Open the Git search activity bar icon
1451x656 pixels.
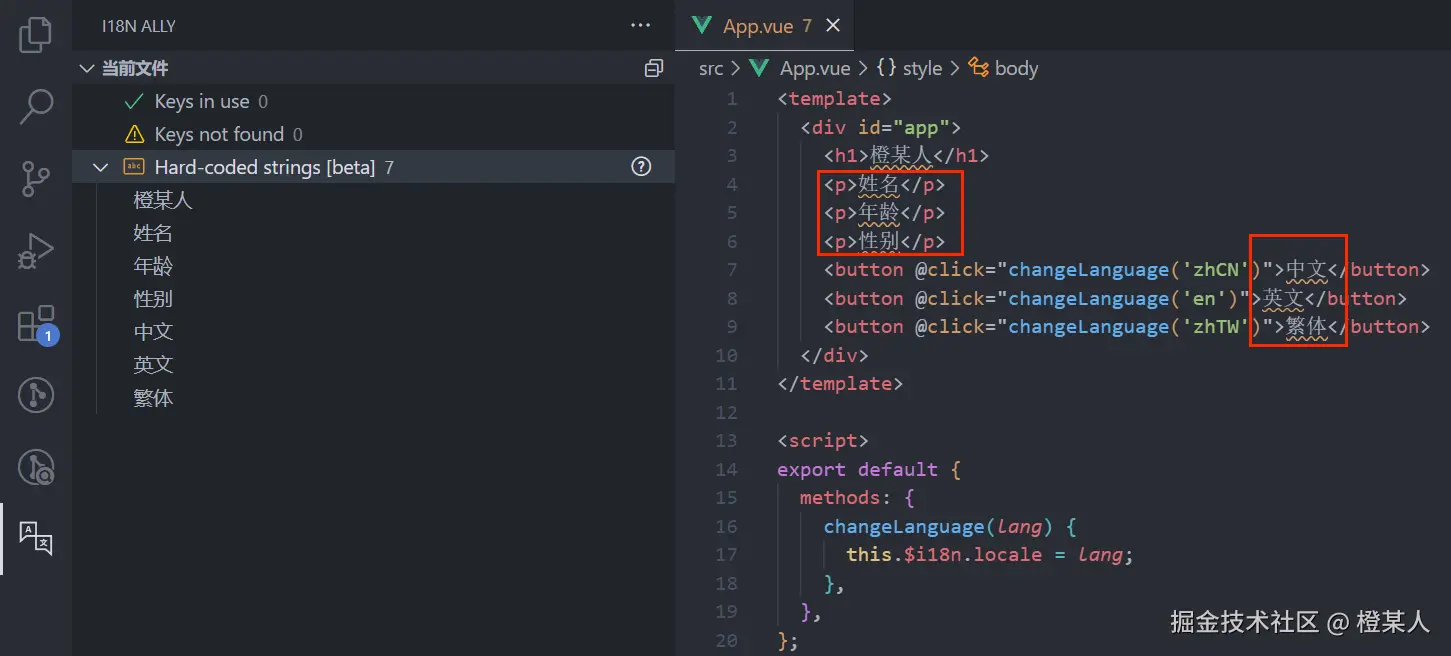click(36, 468)
